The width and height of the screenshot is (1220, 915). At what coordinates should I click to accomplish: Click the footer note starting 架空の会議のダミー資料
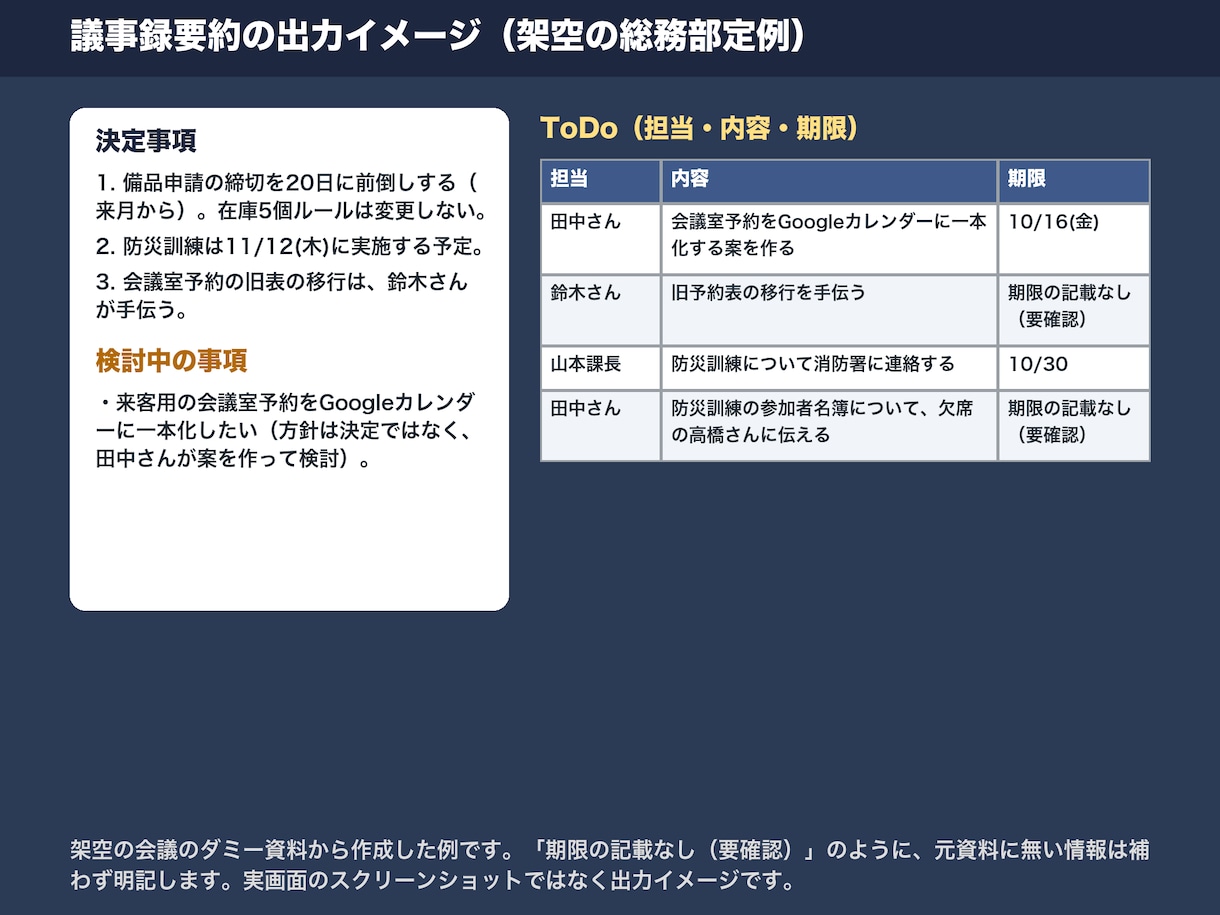click(610, 865)
